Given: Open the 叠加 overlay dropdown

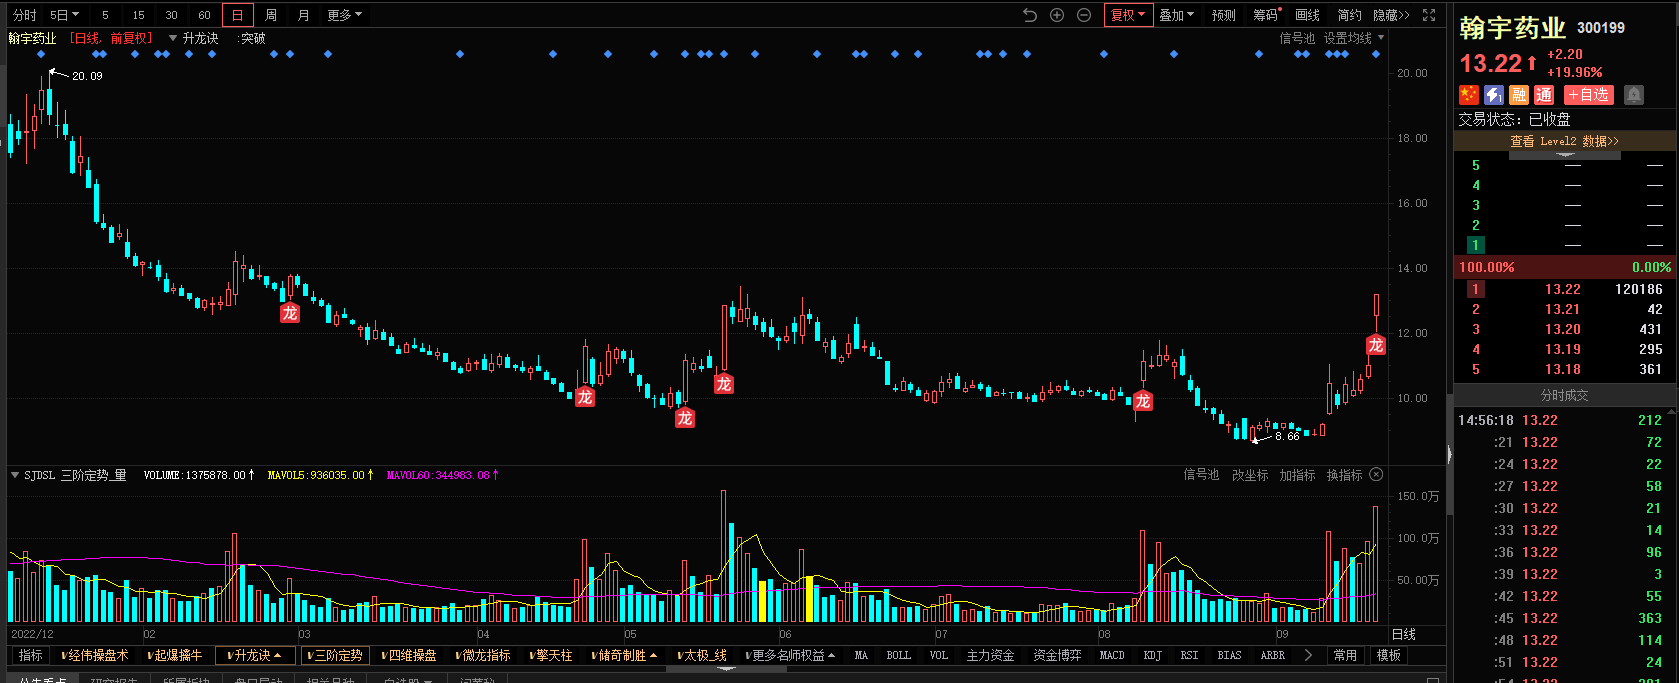Looking at the screenshot, I should [x=1176, y=15].
